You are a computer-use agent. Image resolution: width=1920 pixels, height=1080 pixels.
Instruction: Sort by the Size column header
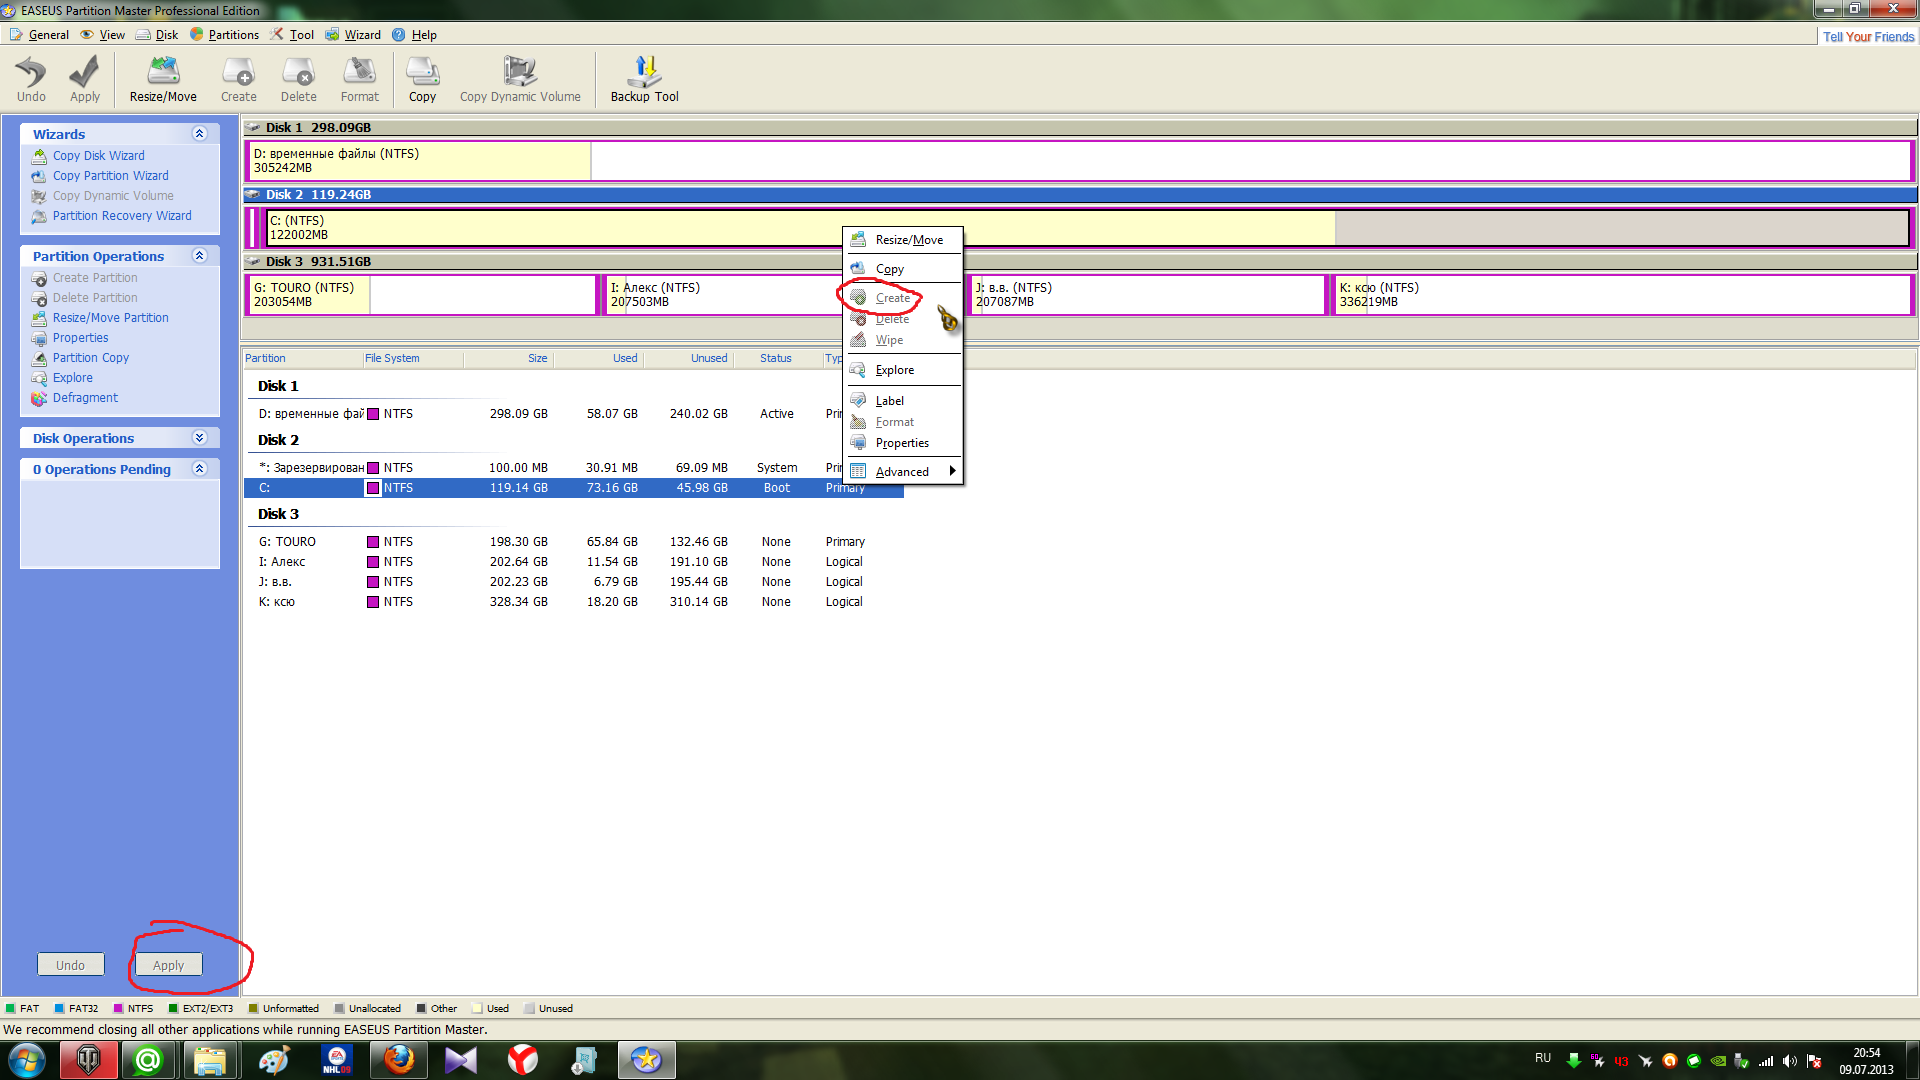point(507,358)
